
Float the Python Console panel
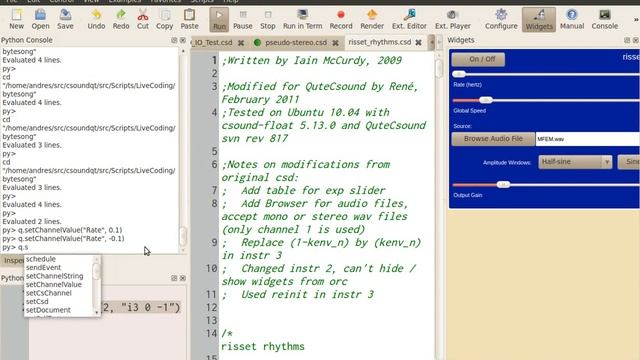(x=174, y=40)
